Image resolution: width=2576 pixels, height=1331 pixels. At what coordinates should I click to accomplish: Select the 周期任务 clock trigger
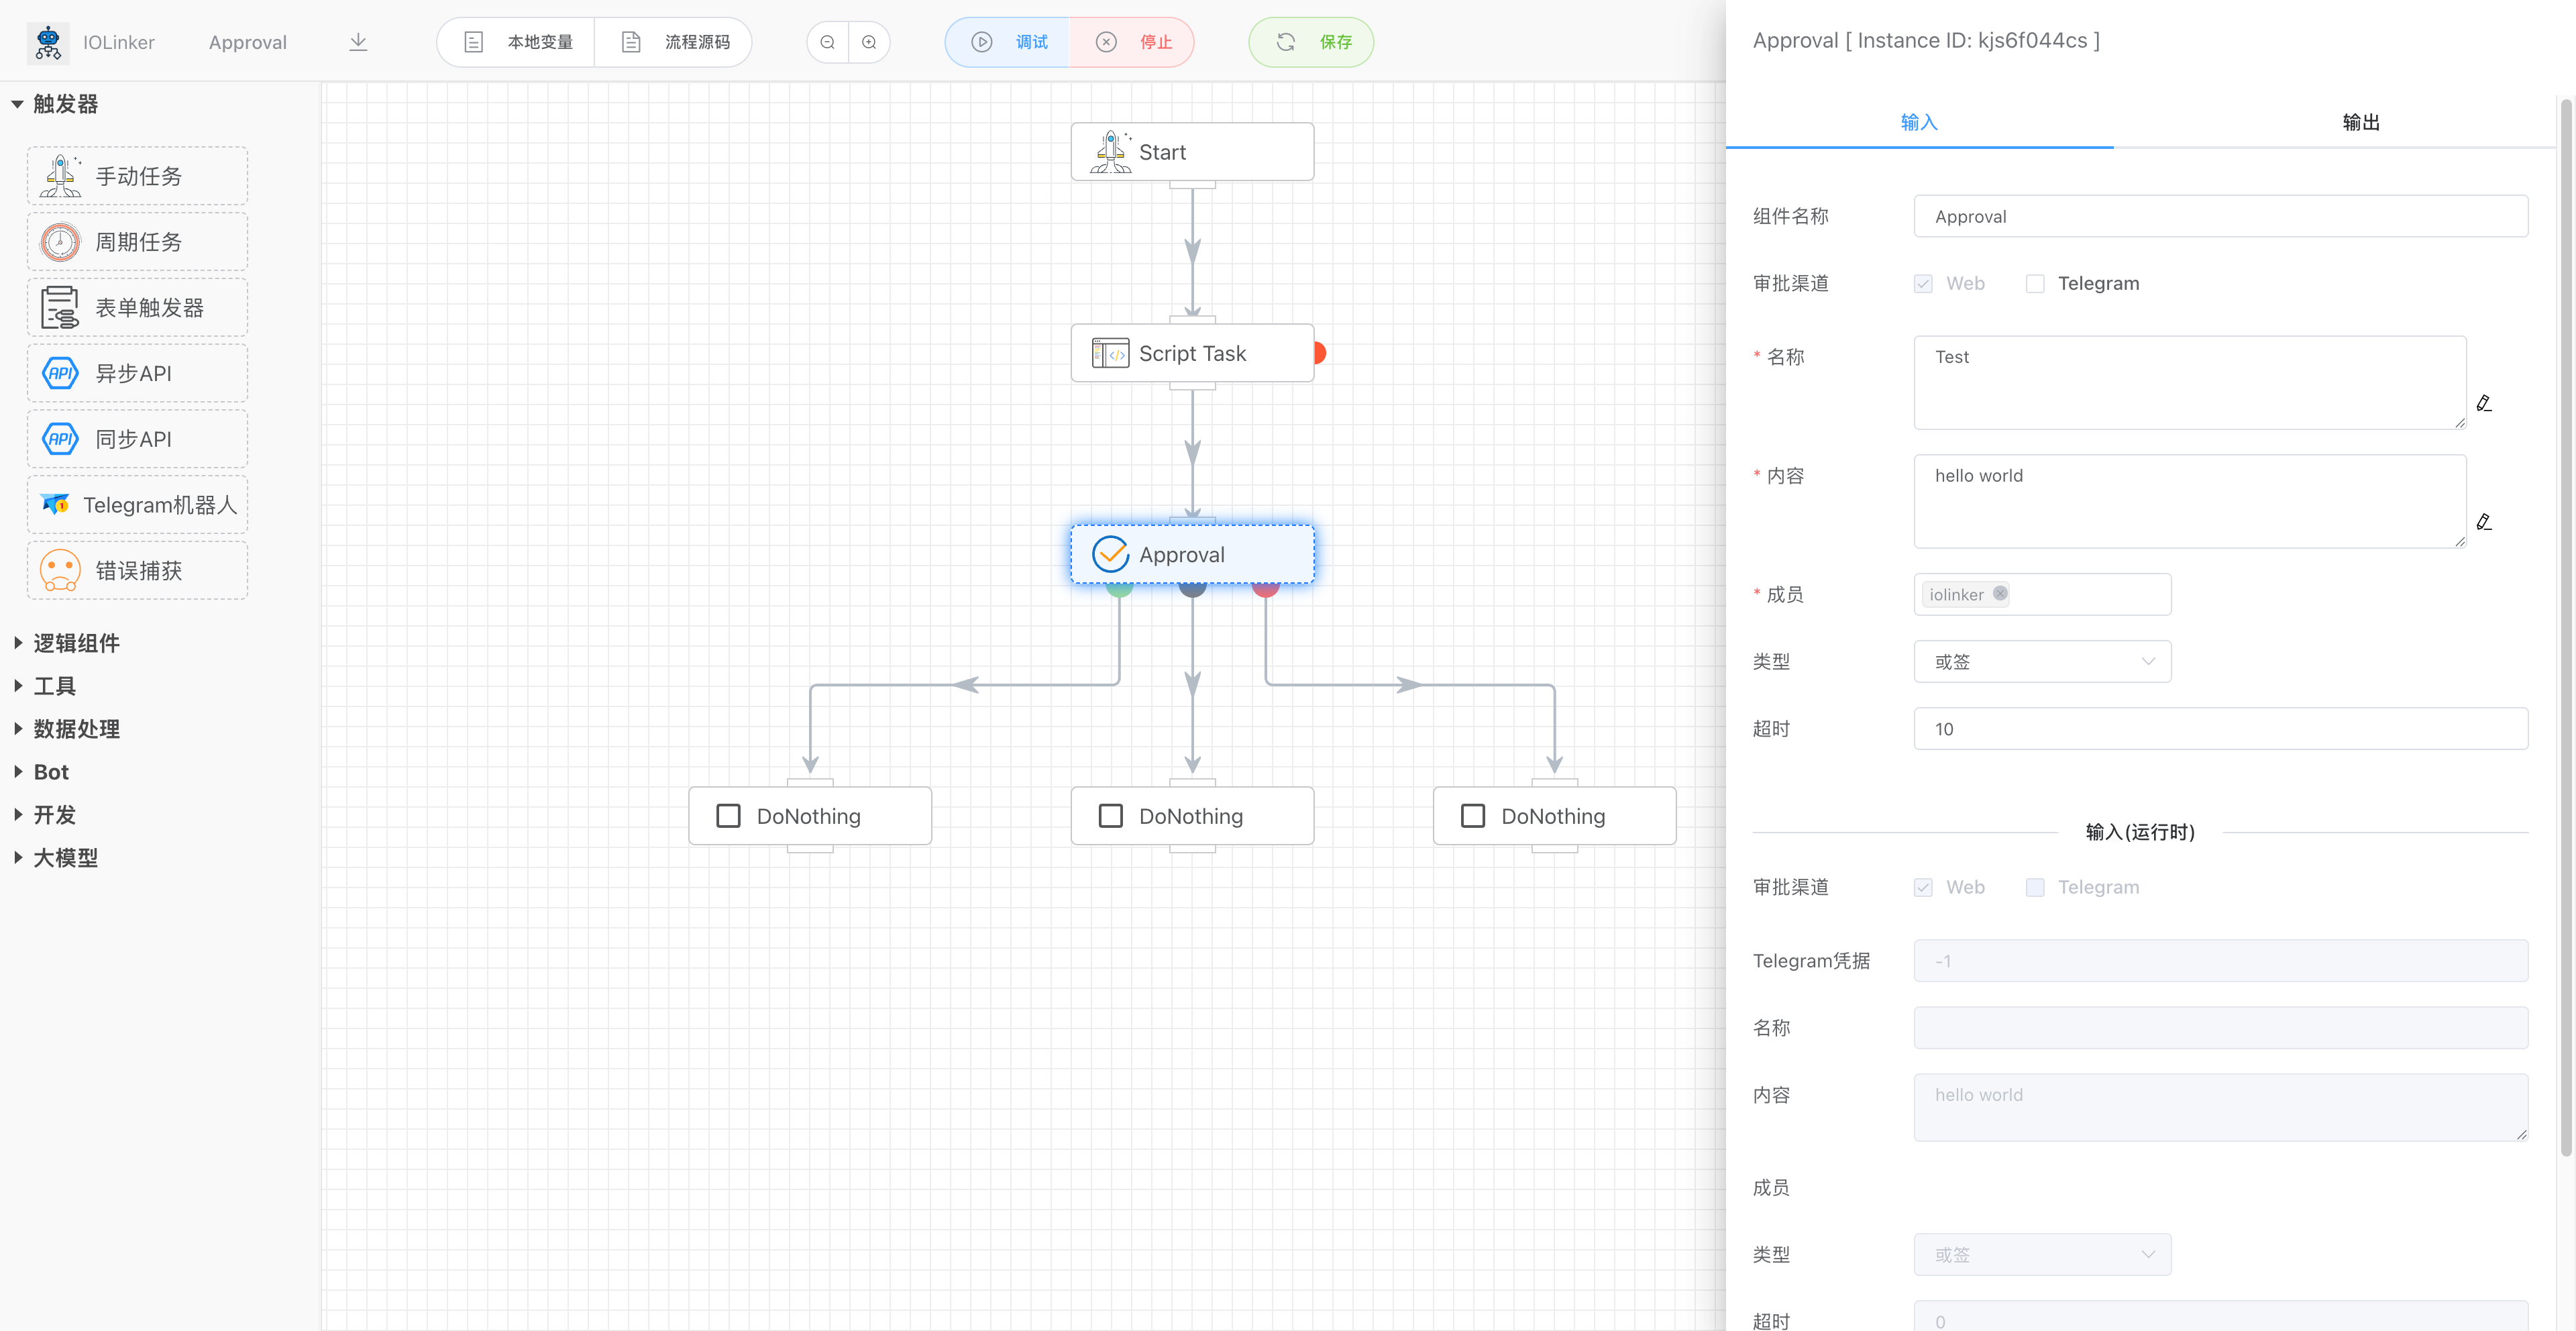138,242
